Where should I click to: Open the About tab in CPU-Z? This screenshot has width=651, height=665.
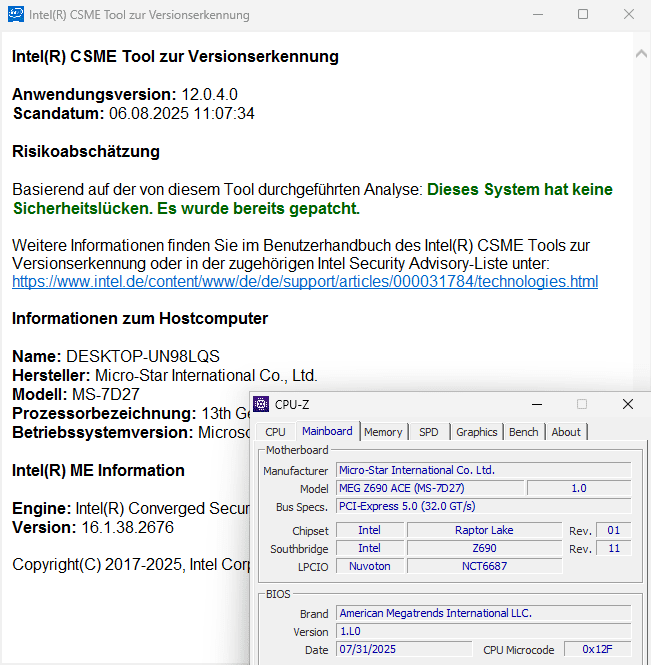566,432
